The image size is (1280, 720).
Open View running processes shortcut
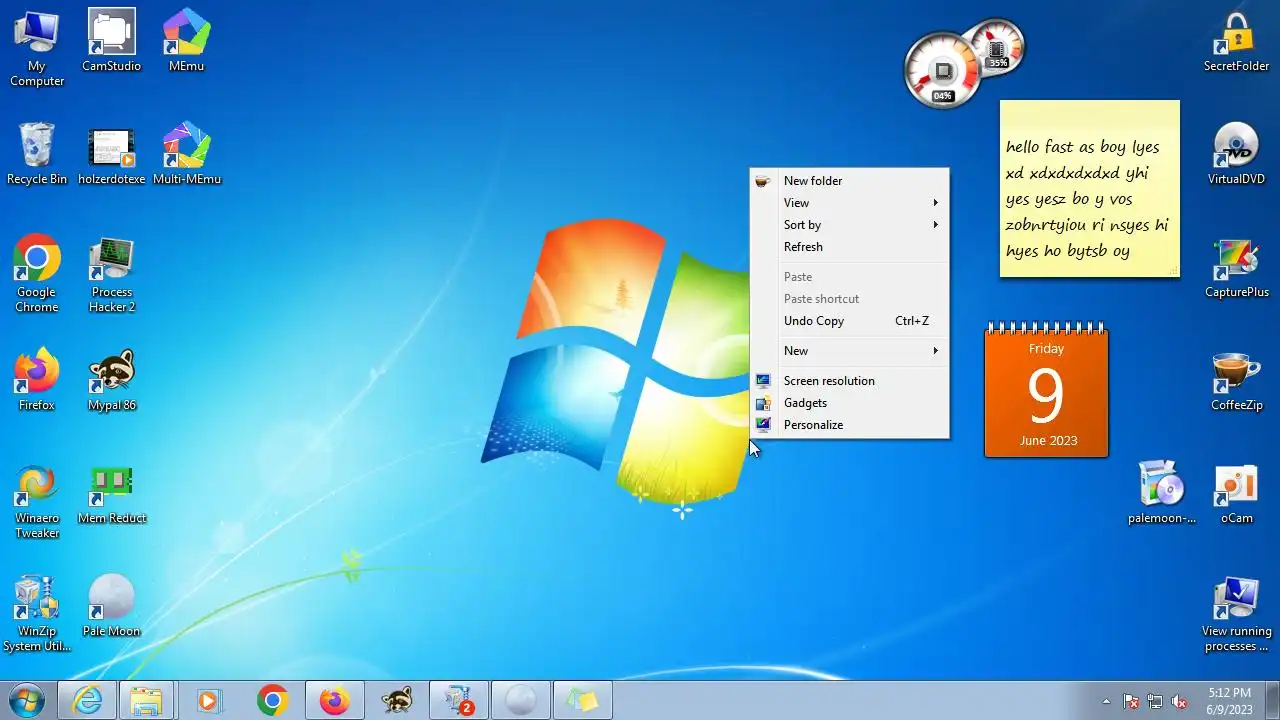[x=1236, y=614]
